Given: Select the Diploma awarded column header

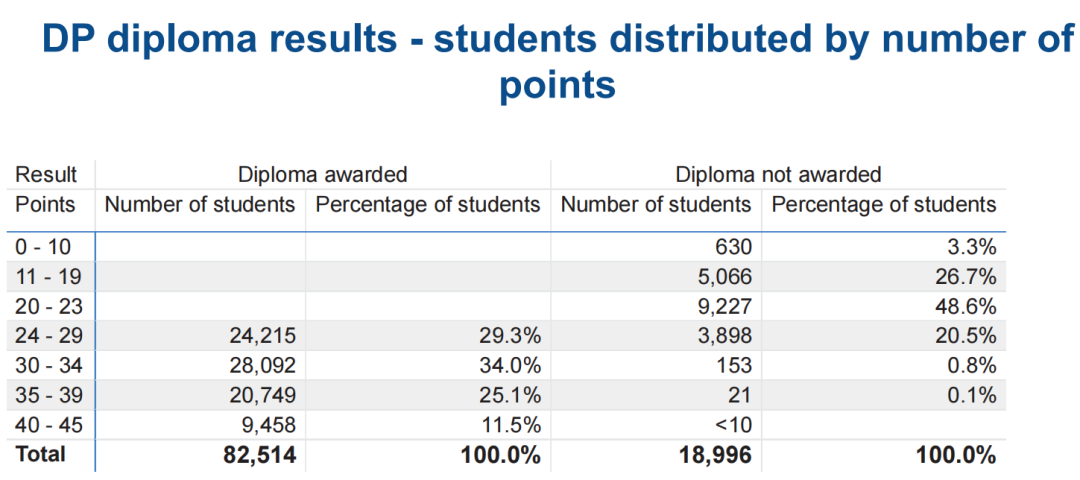Looking at the screenshot, I should click(x=322, y=174).
